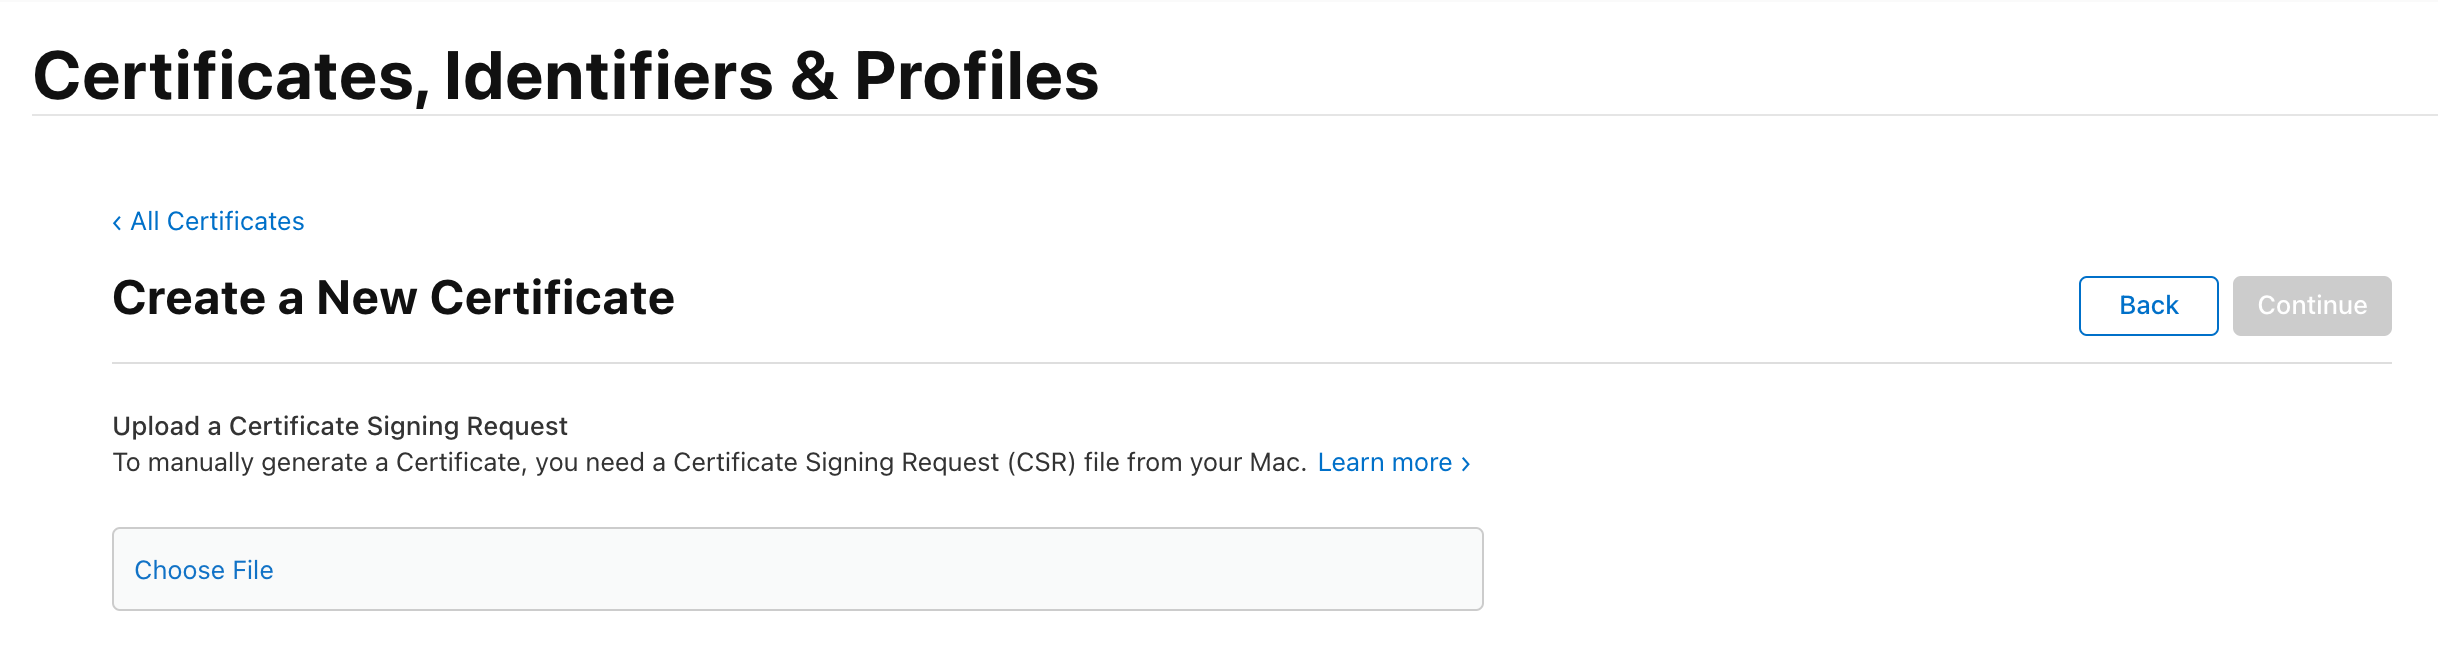Image resolution: width=2438 pixels, height=666 pixels.
Task: Click the right-pointing chevron near CSR text
Action: point(1466,463)
